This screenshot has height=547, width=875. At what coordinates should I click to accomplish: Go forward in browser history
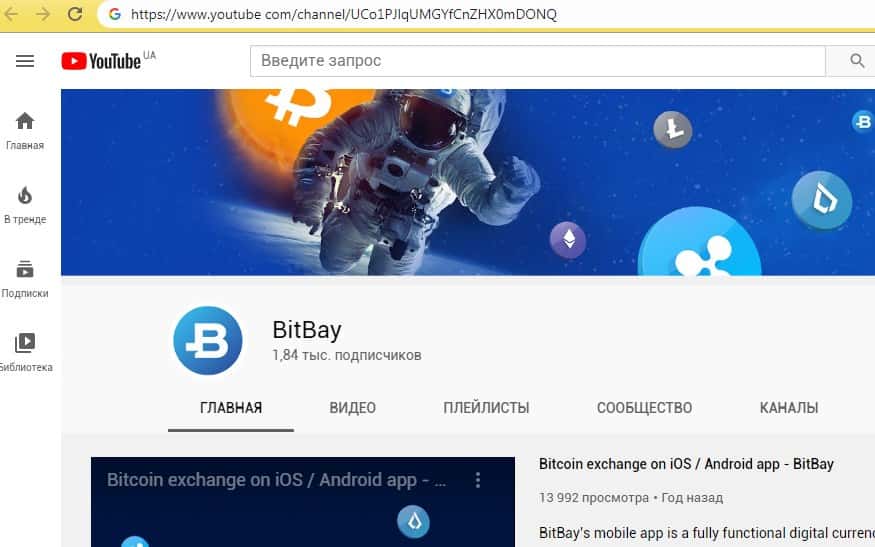[42, 14]
